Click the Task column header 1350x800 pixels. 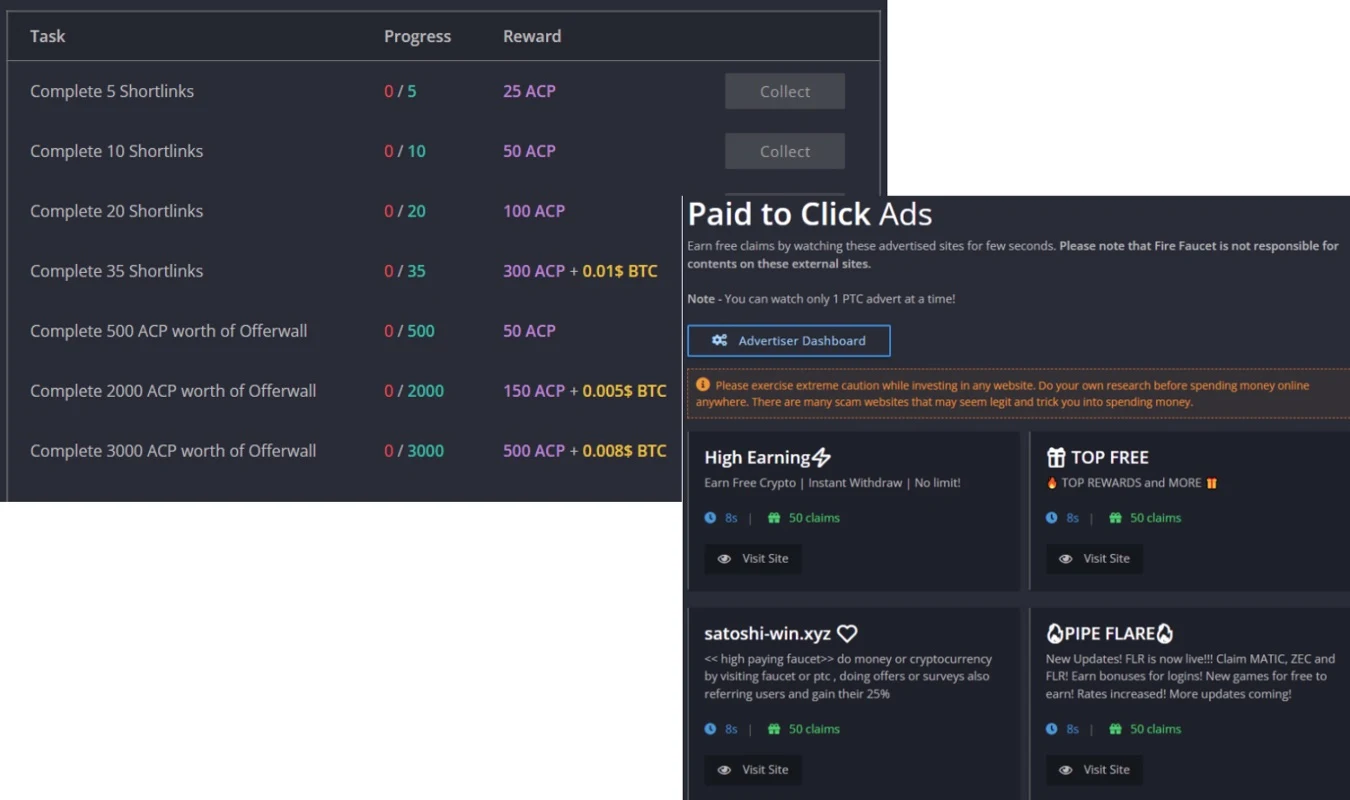tap(47, 36)
